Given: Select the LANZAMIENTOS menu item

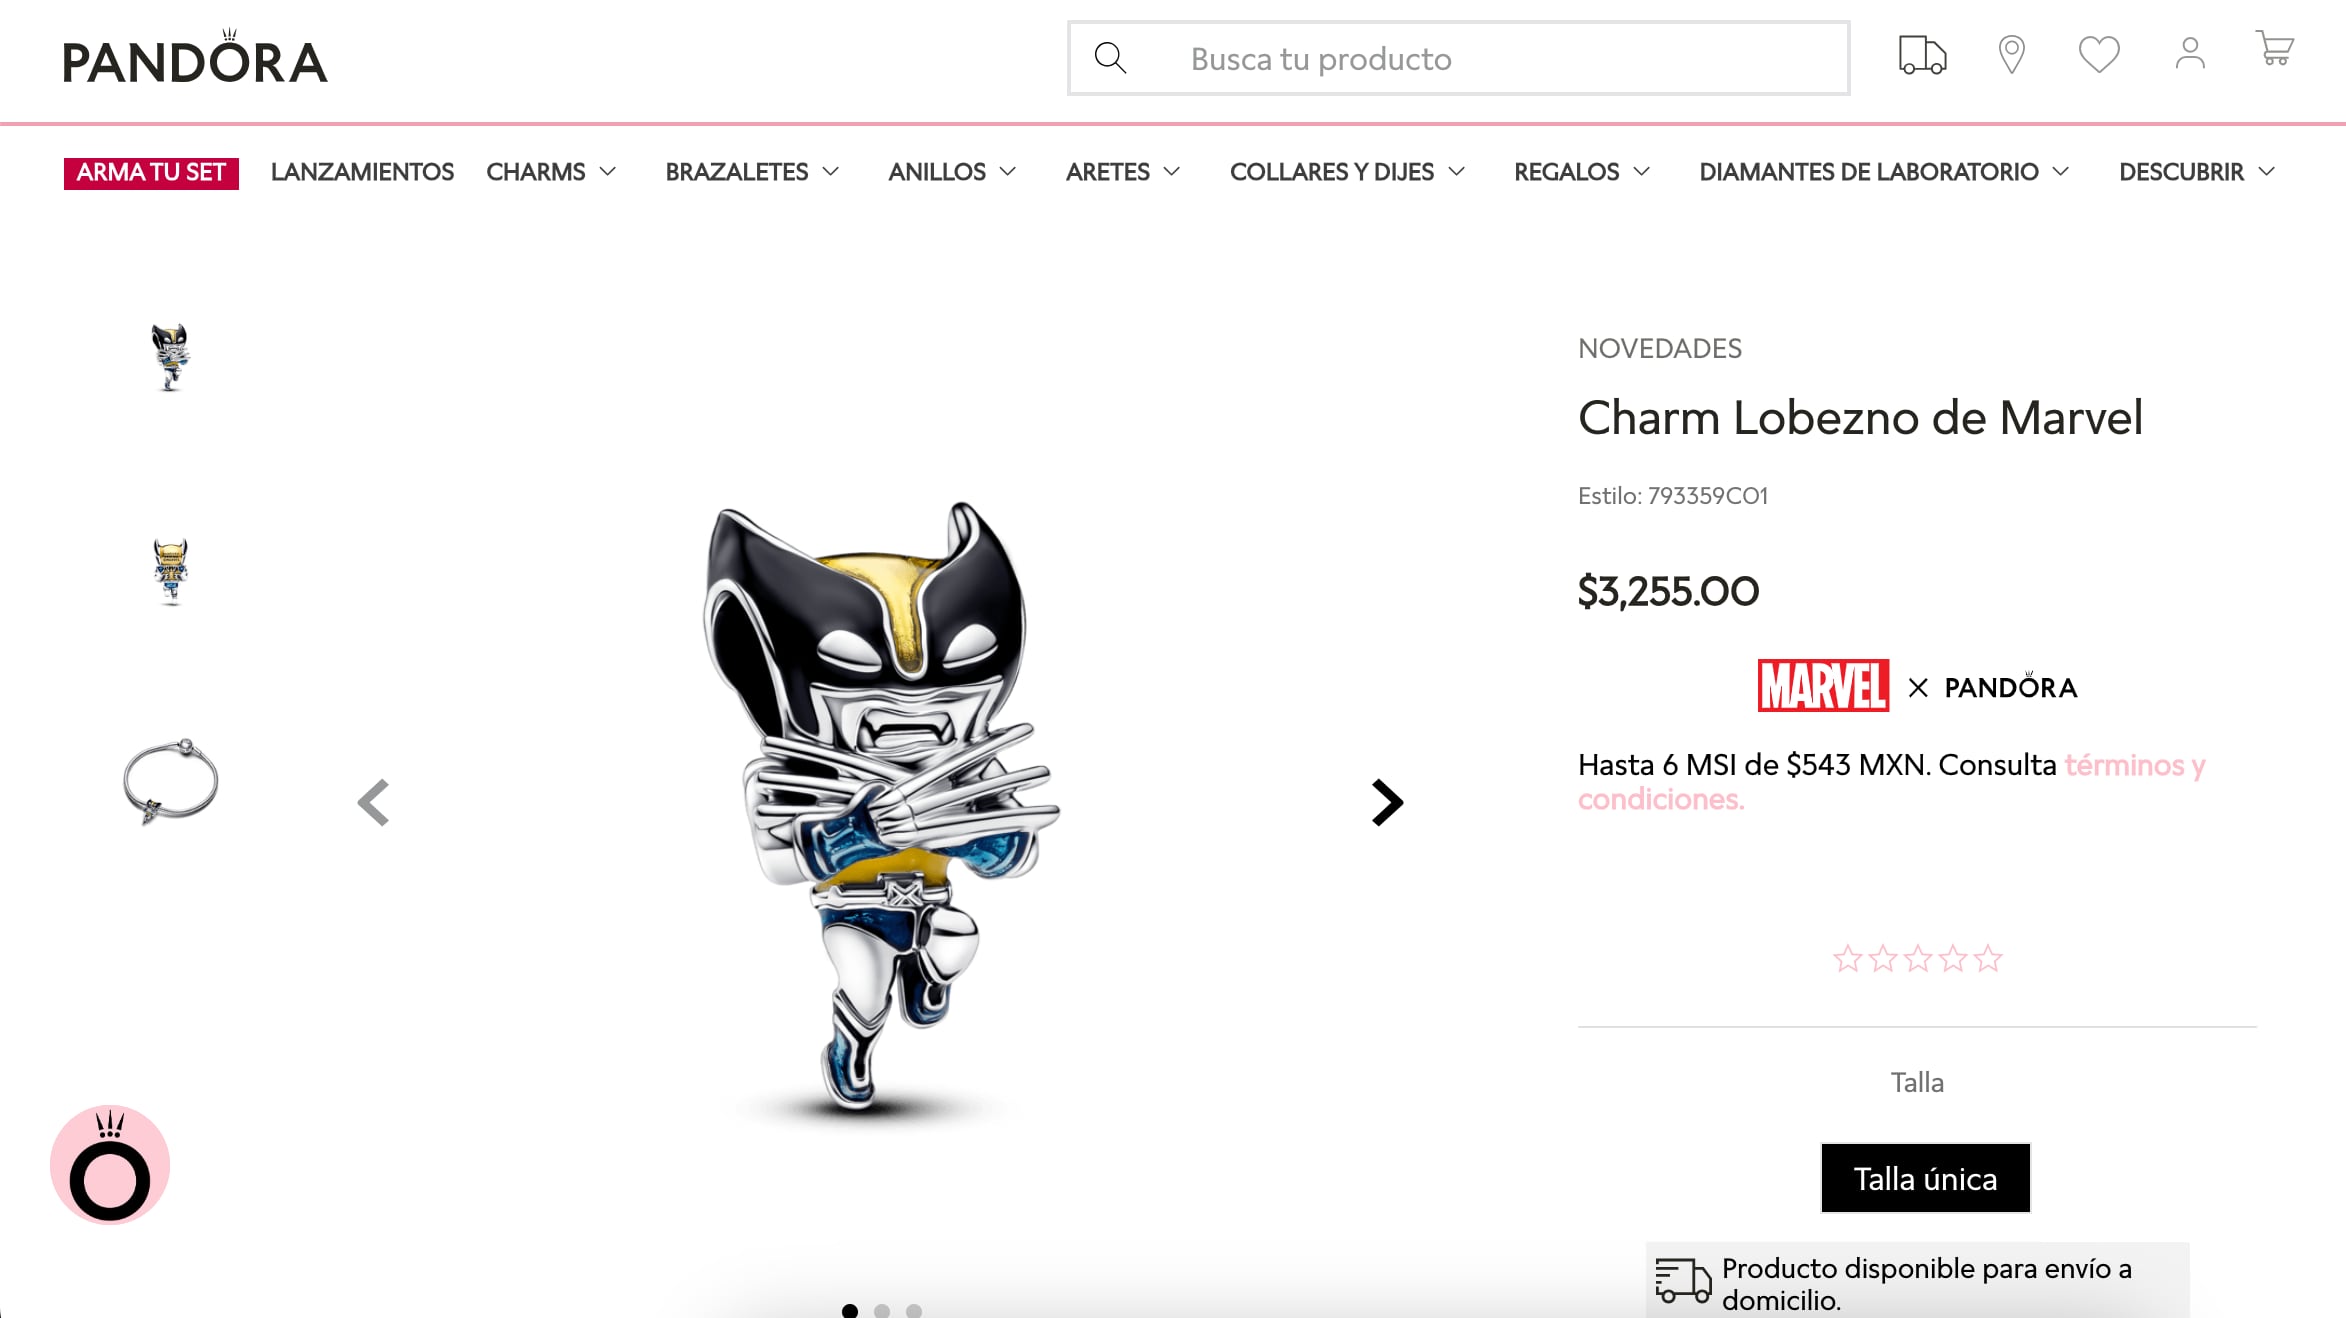Looking at the screenshot, I should (x=362, y=171).
